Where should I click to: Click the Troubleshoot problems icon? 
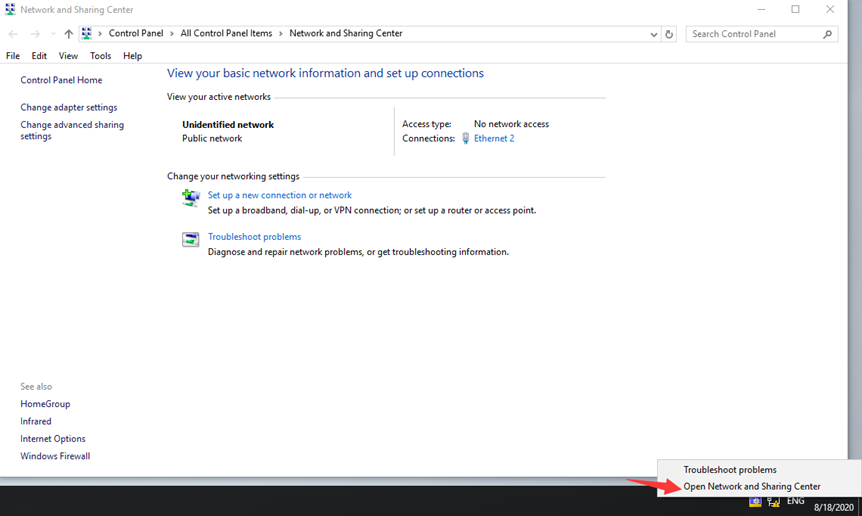click(191, 240)
